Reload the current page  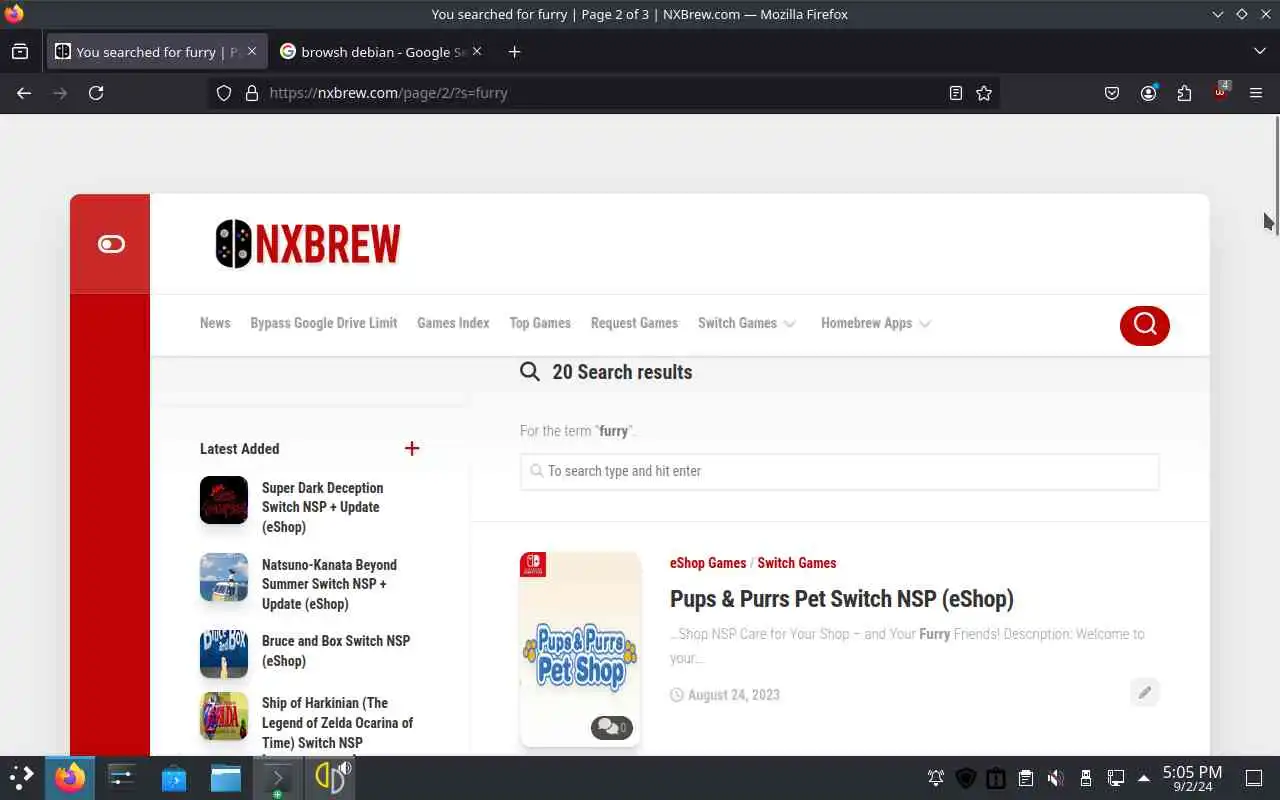(x=96, y=93)
